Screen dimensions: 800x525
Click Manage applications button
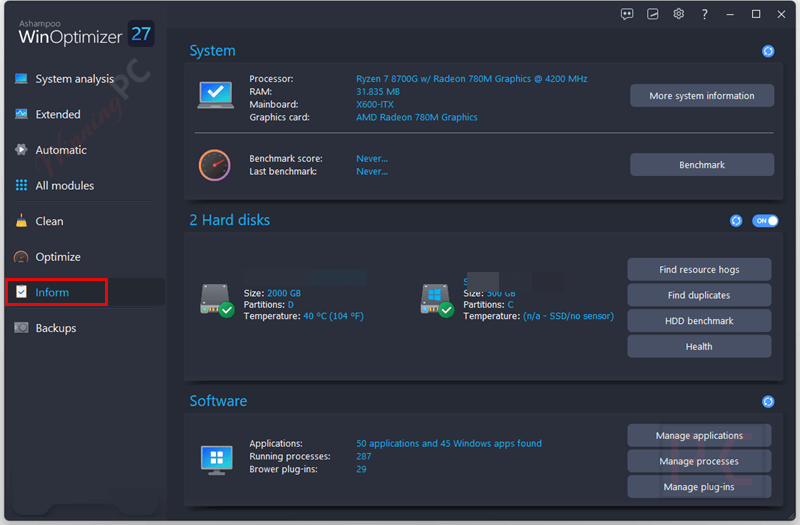coord(699,435)
